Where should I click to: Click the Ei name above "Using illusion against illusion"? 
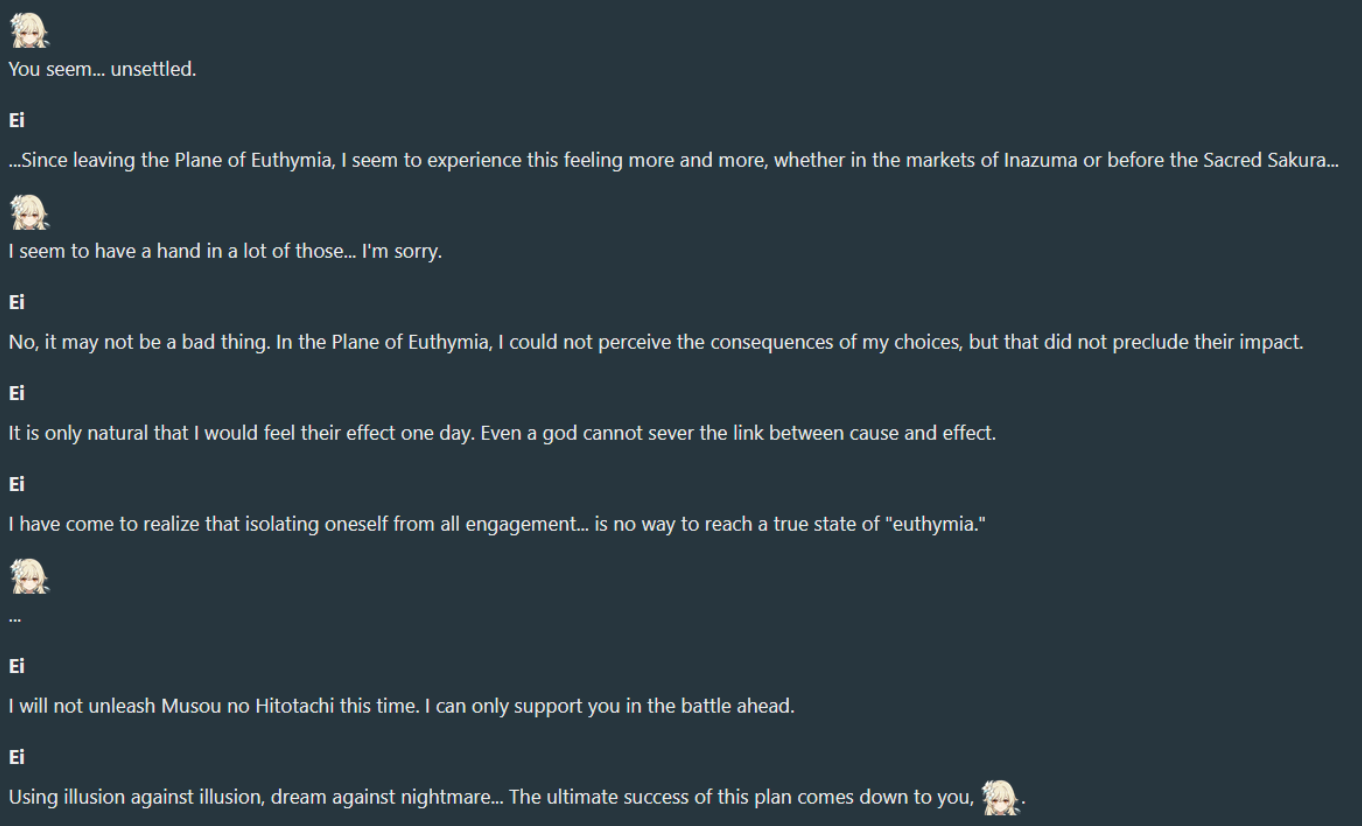tap(17, 757)
